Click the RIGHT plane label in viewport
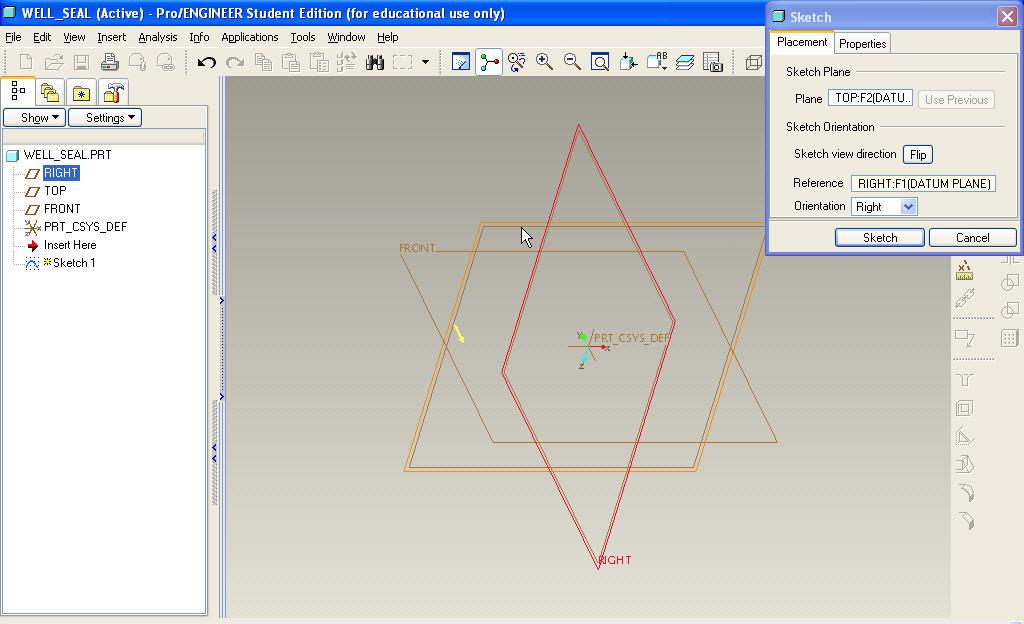The width and height of the screenshot is (1024, 624). (615, 560)
